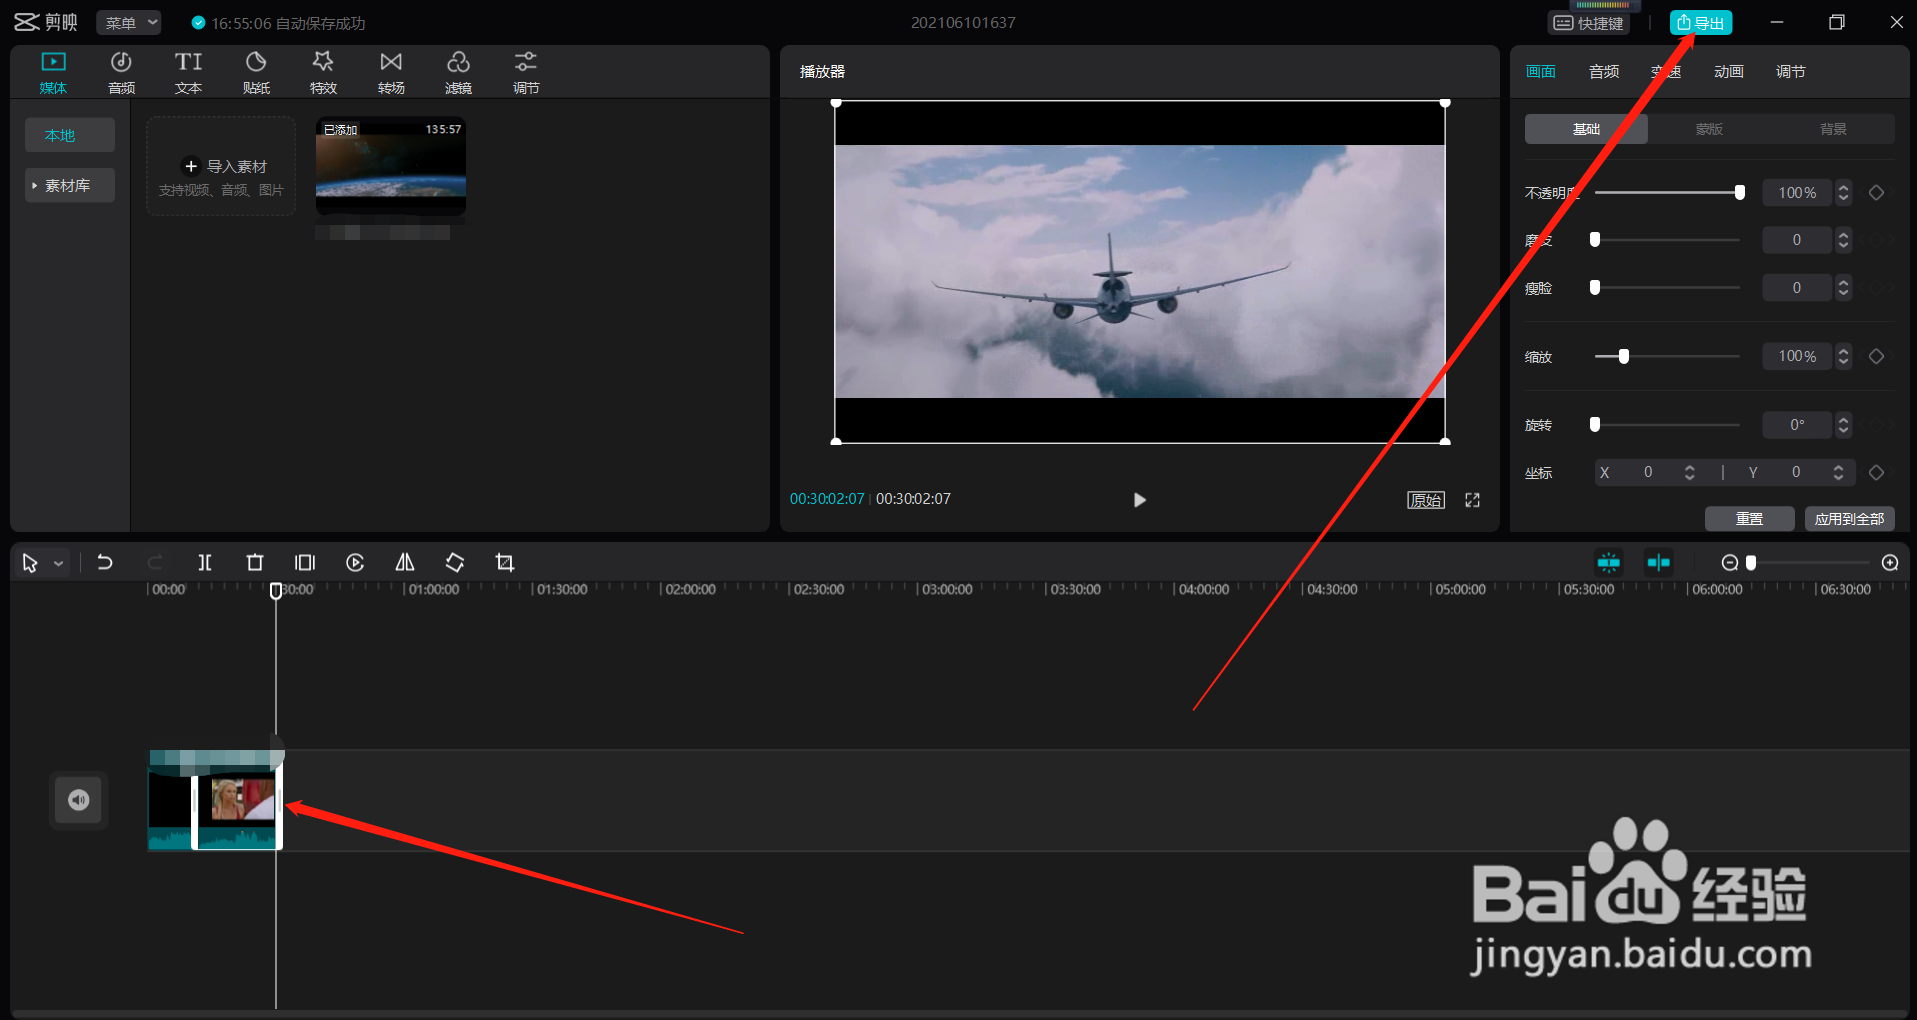Click the 旋转 rotation slider
Screen dimensions: 1917x1020
[x=1668, y=425]
